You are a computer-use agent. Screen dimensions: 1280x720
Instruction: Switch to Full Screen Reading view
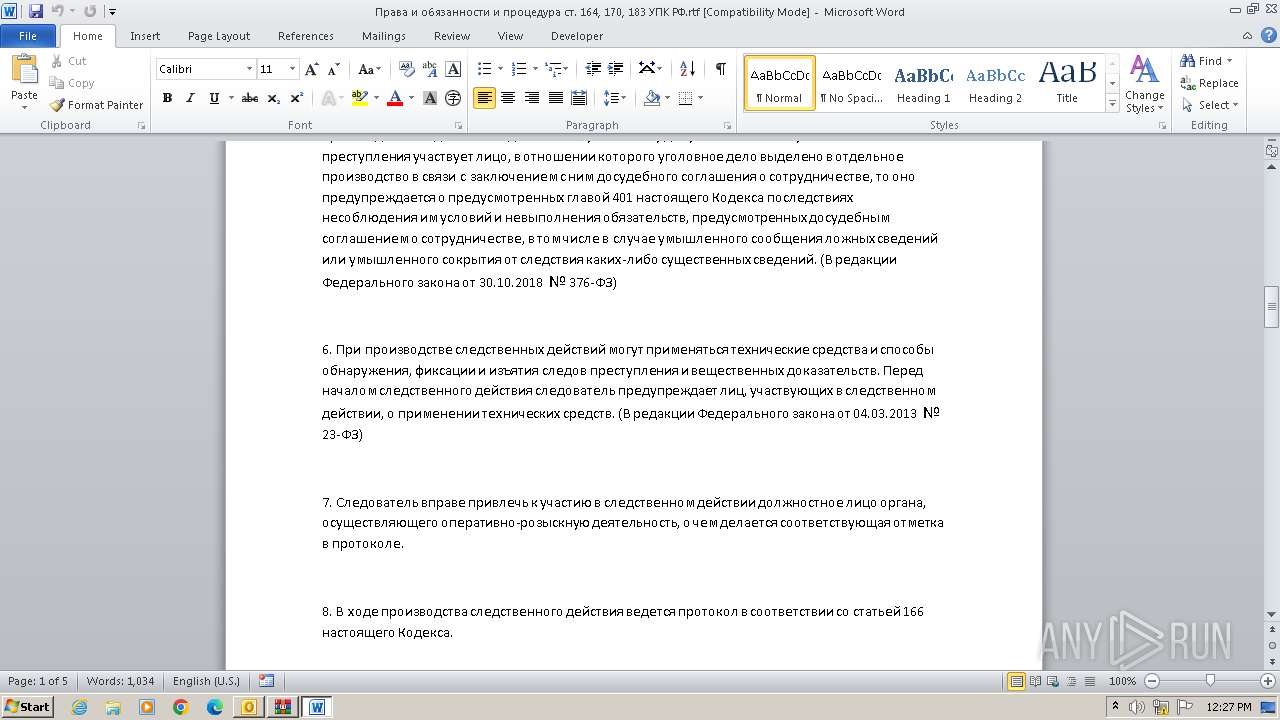(x=1035, y=681)
